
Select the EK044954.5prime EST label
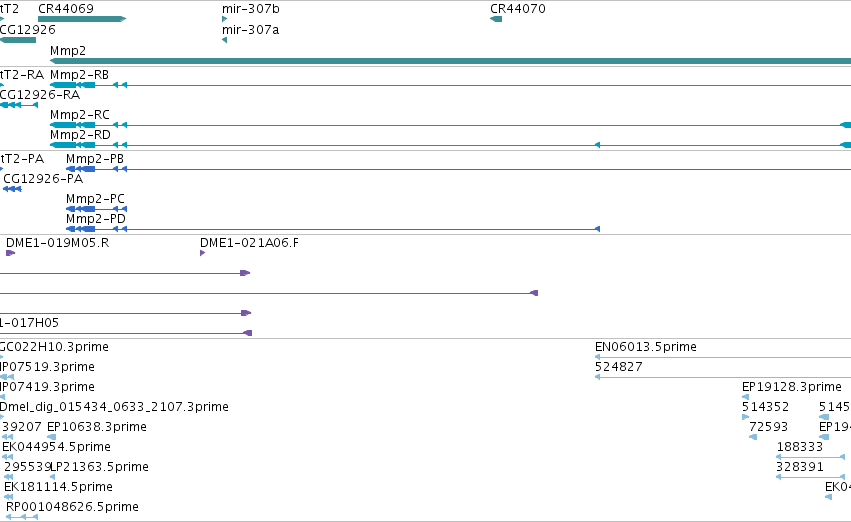[x=56, y=447]
